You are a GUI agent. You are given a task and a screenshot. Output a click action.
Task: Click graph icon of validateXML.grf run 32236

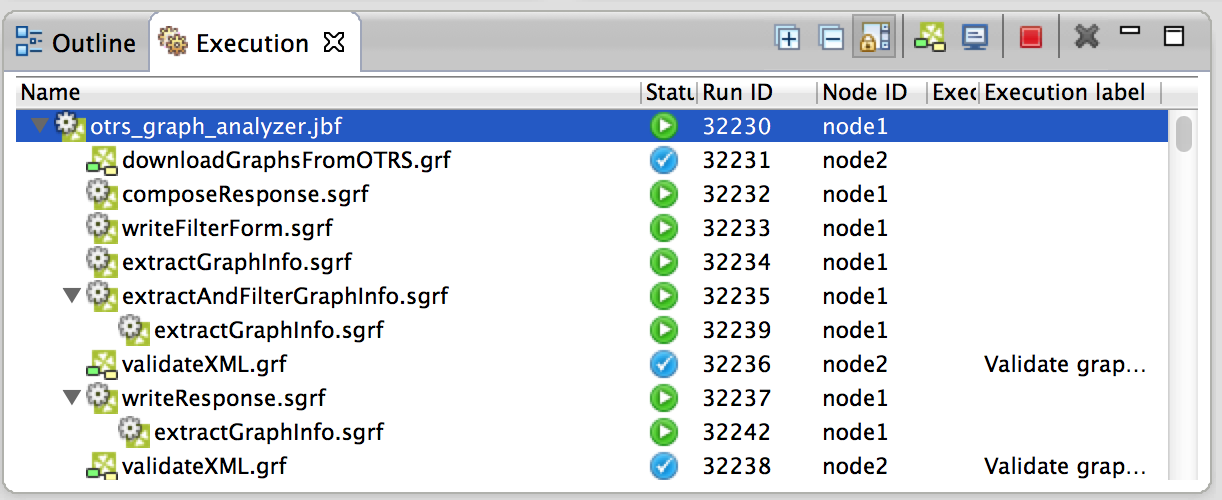[x=100, y=365]
